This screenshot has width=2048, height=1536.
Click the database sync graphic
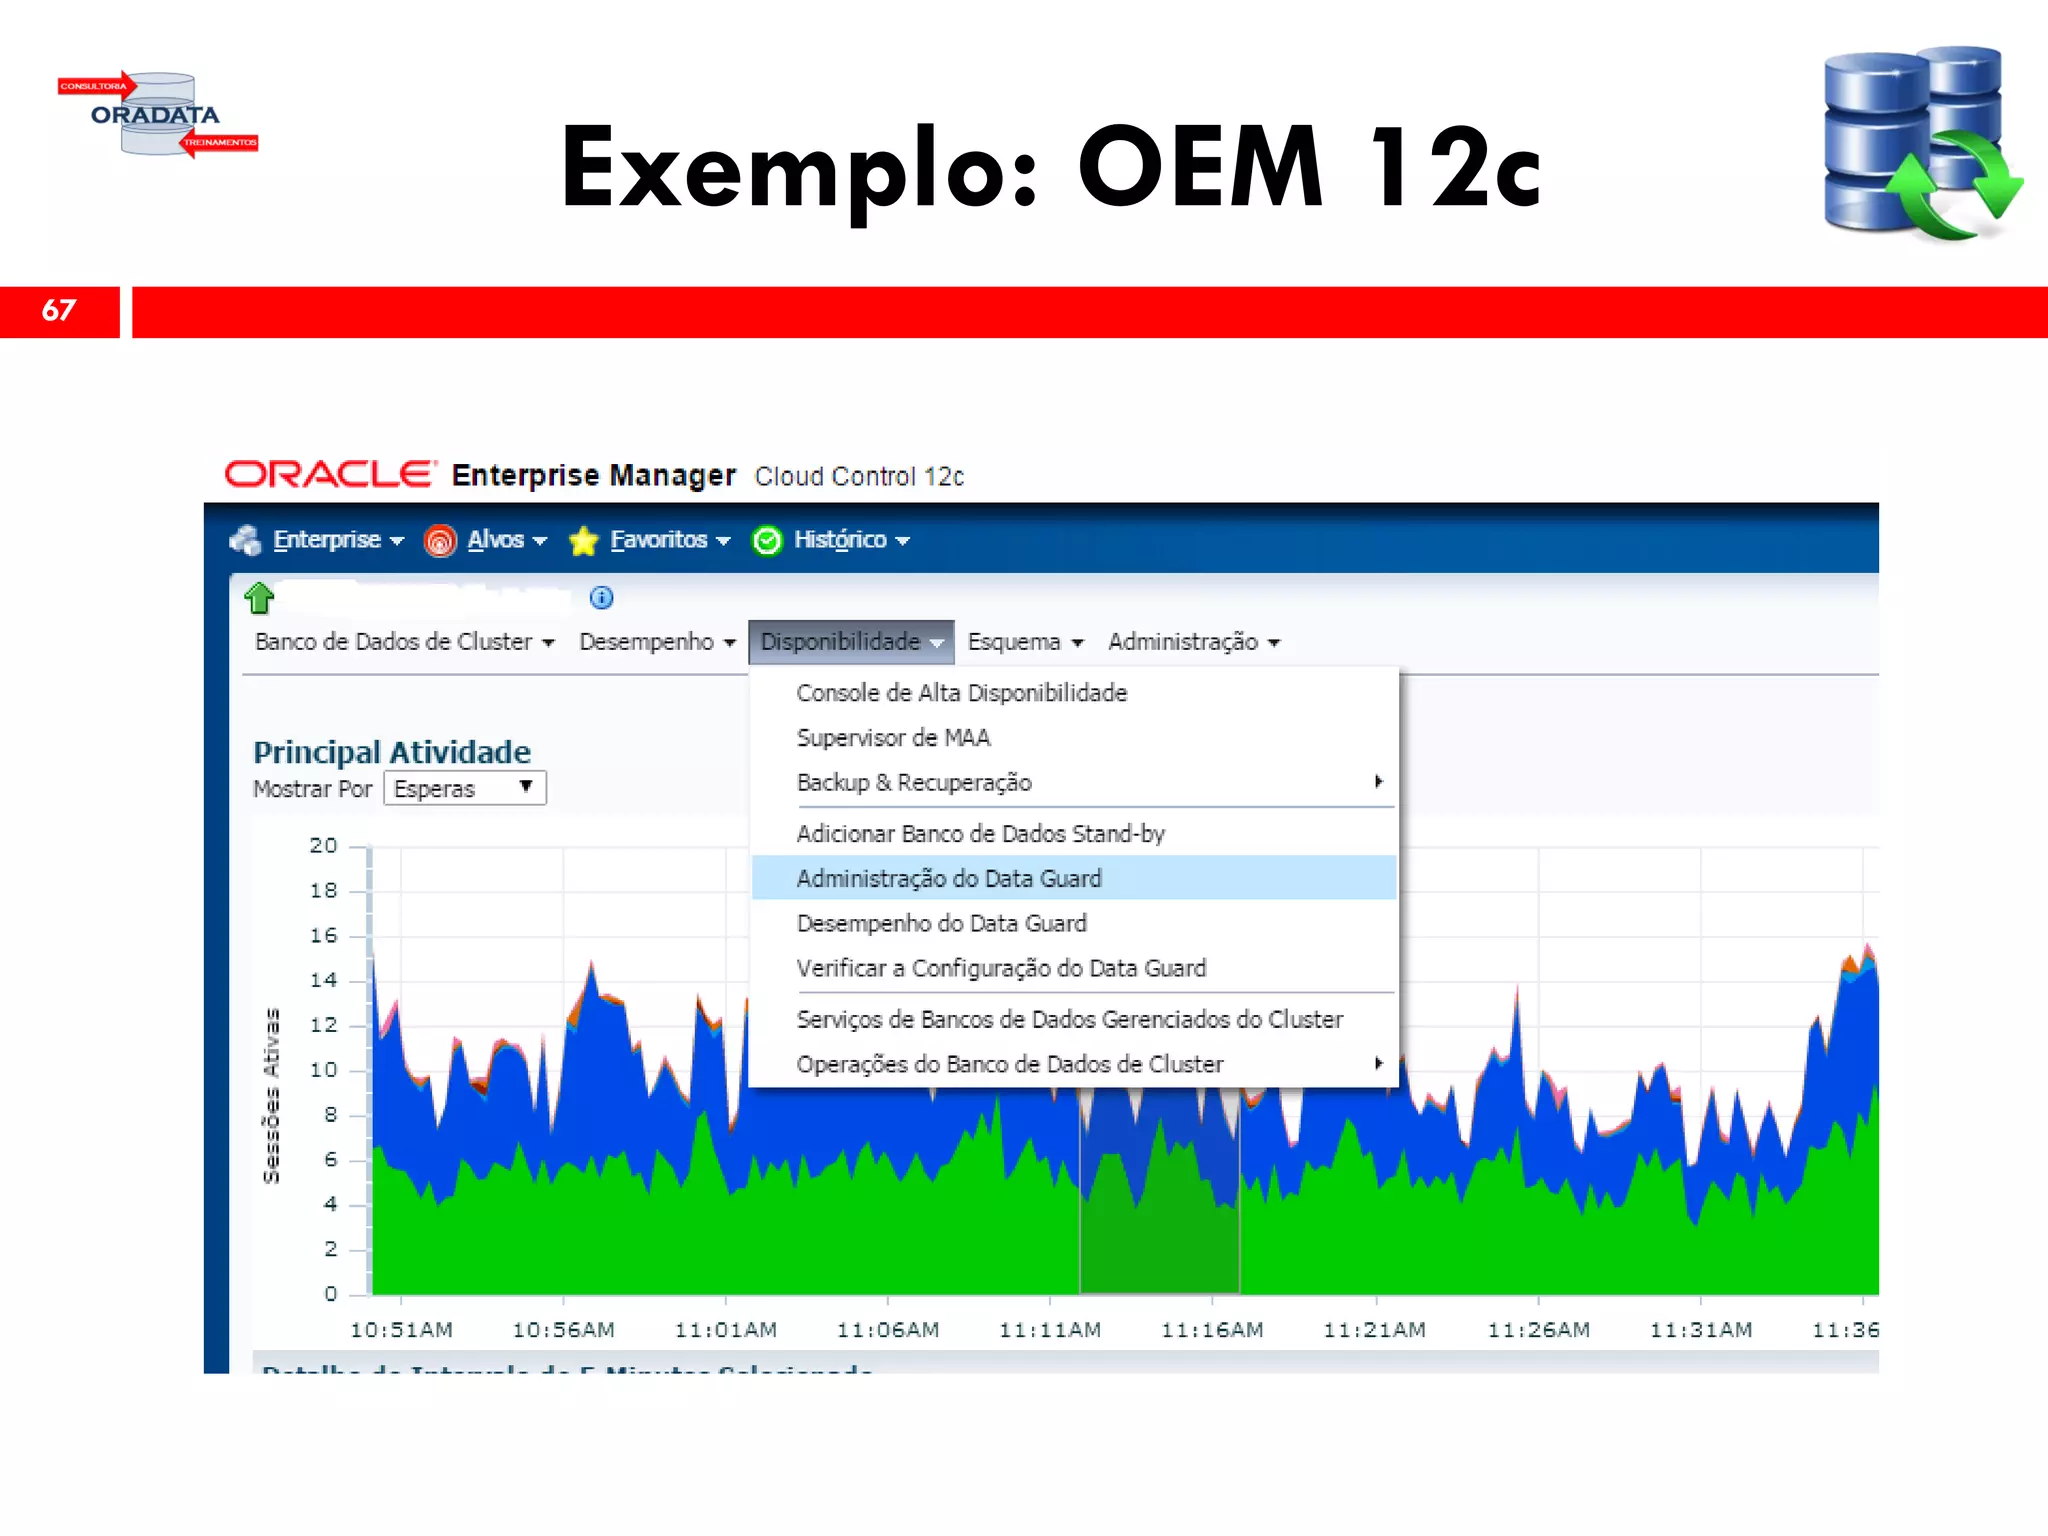click(x=1922, y=143)
